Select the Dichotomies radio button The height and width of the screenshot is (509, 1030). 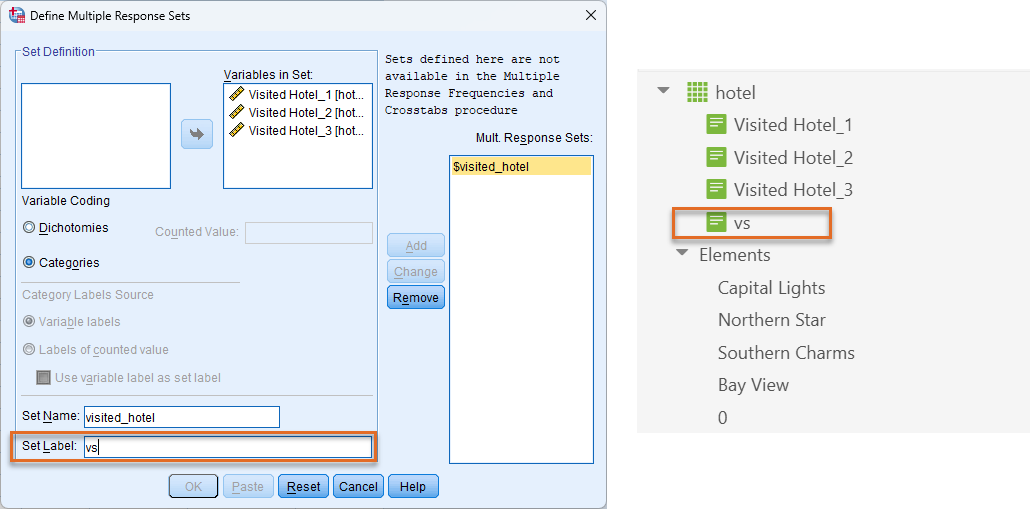(29, 228)
